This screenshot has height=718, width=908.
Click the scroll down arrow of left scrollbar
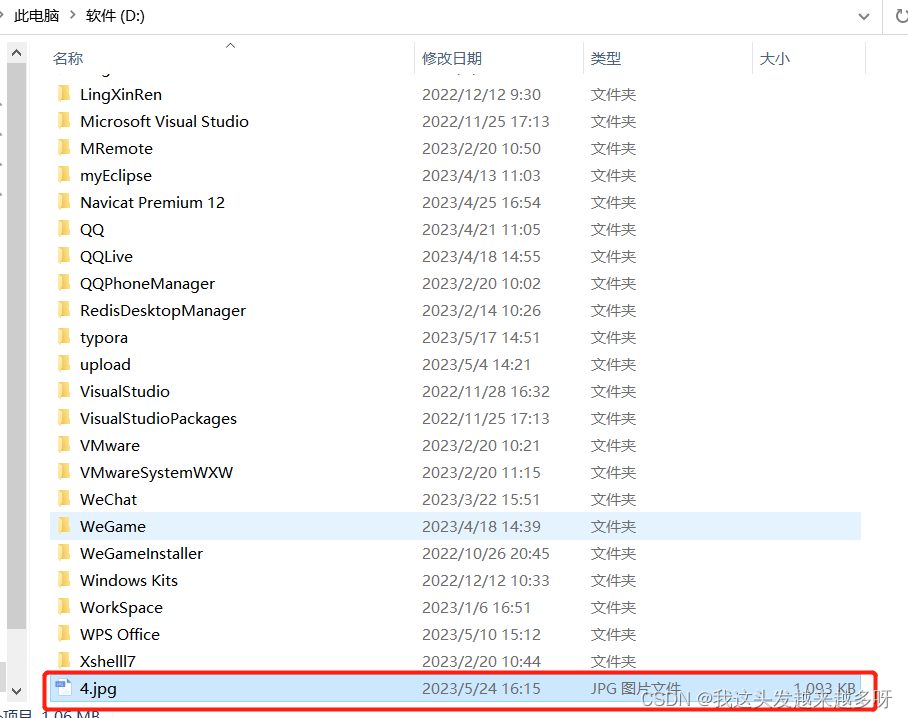[16, 691]
